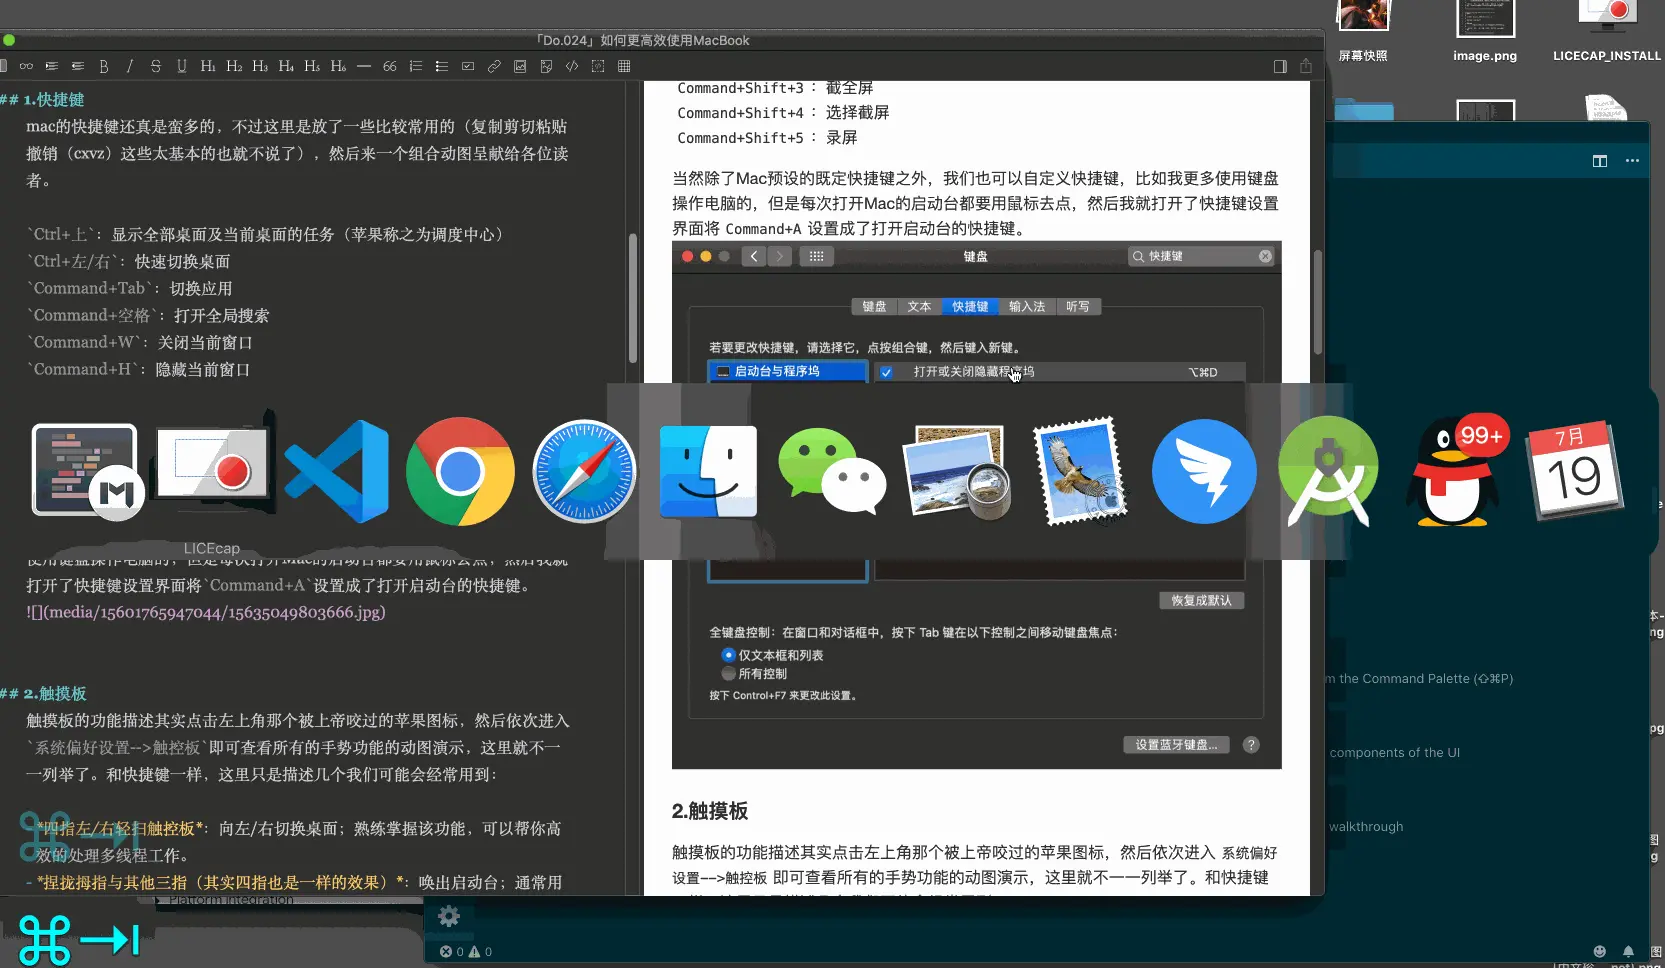Insert a heading level 2 (H2)
The width and height of the screenshot is (1665, 968).
click(x=234, y=66)
